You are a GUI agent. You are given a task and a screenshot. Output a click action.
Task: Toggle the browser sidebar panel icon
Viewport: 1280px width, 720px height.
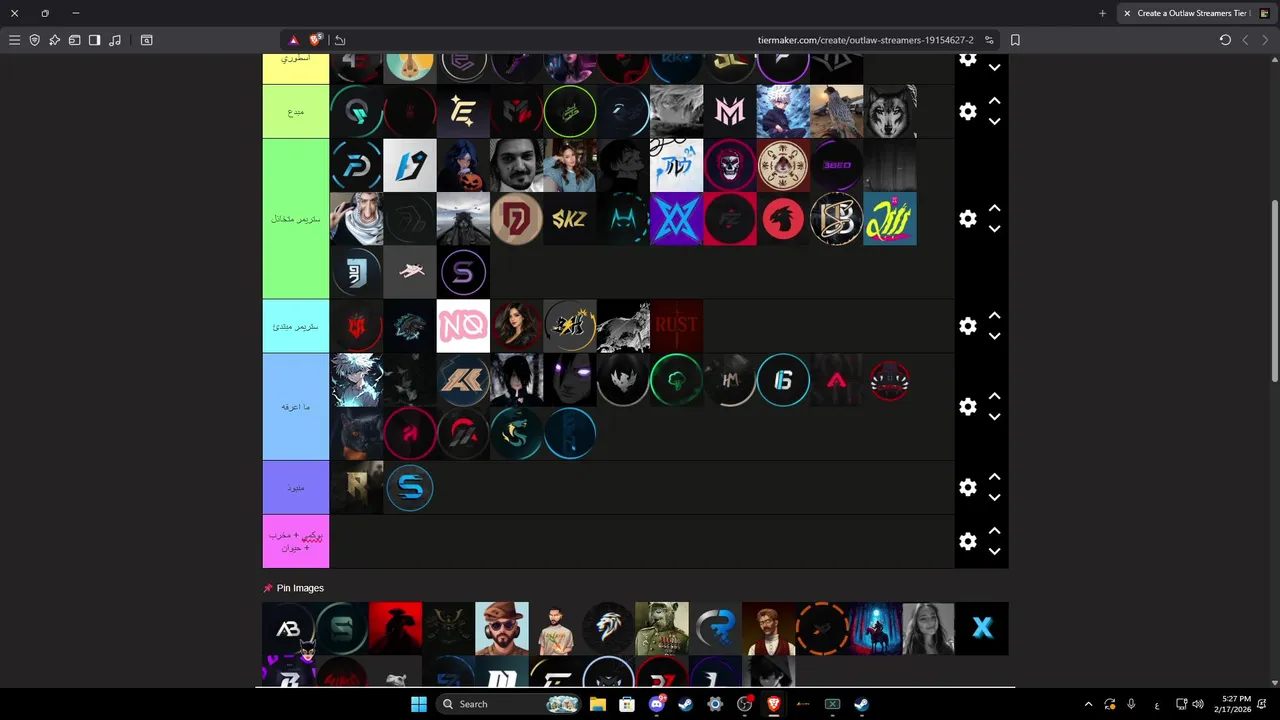[94, 40]
